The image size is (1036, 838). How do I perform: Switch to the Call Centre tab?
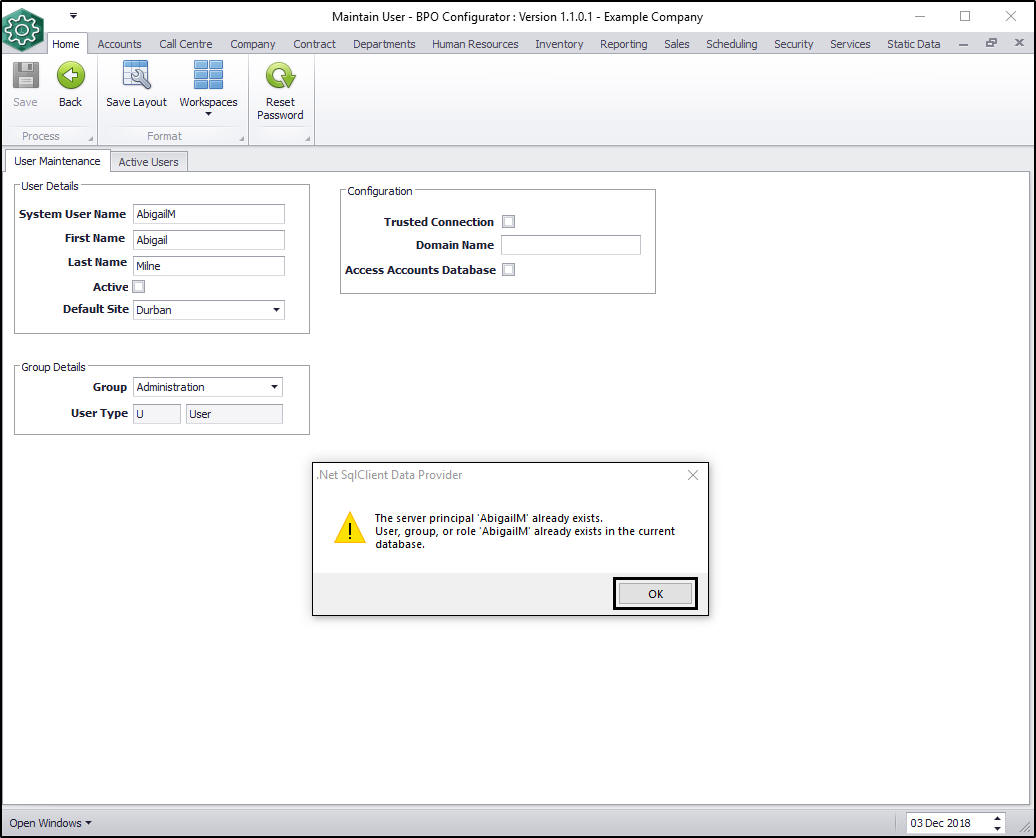(x=186, y=44)
